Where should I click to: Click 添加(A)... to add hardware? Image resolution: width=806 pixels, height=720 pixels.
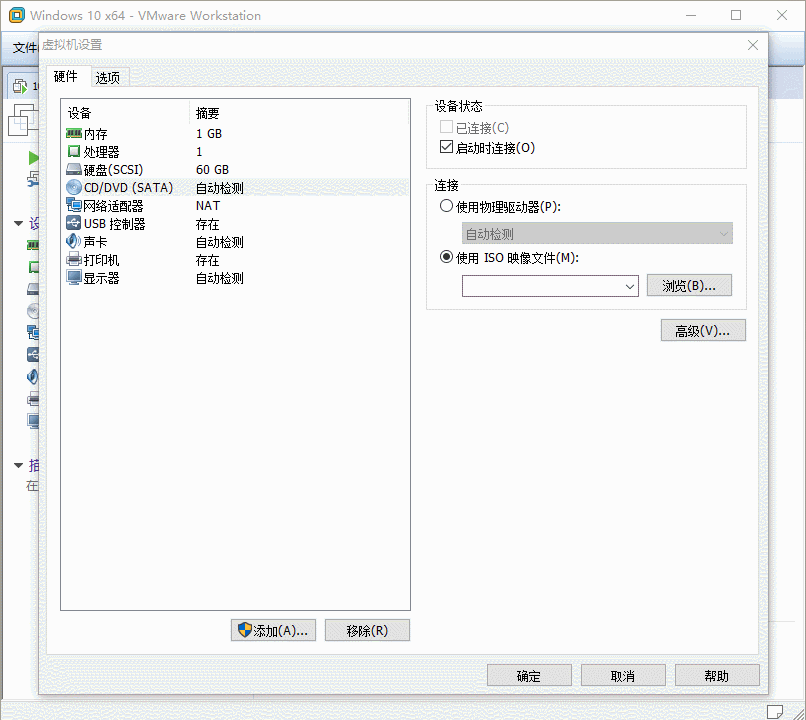click(x=273, y=630)
